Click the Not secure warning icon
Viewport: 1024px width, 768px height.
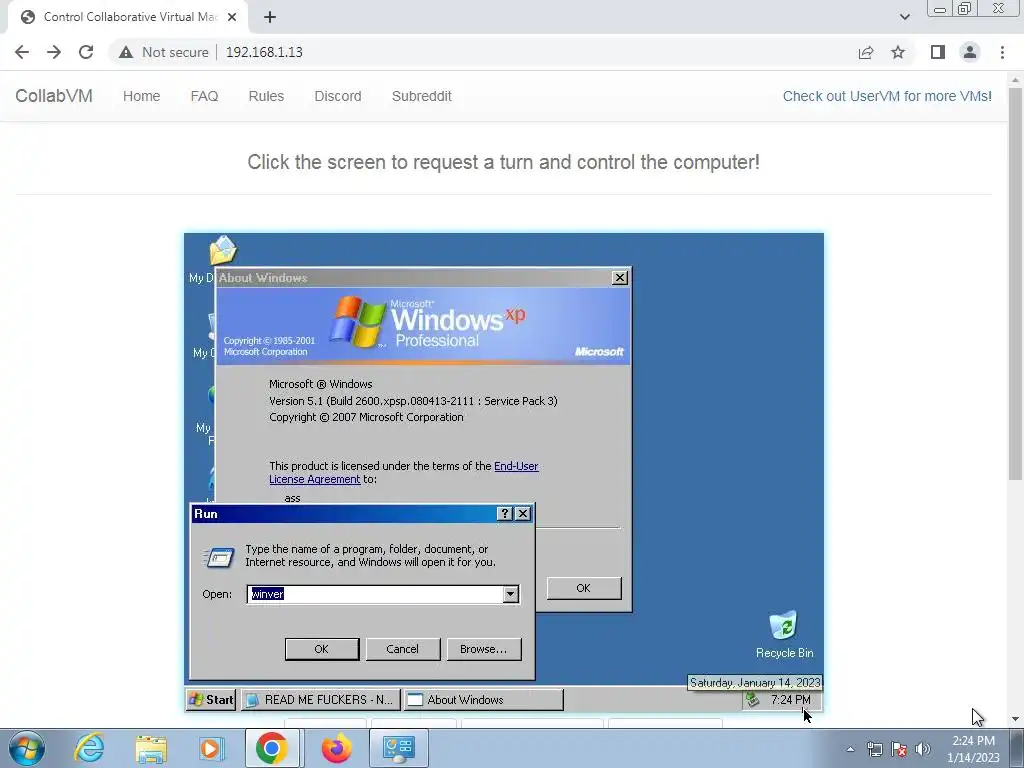(126, 52)
